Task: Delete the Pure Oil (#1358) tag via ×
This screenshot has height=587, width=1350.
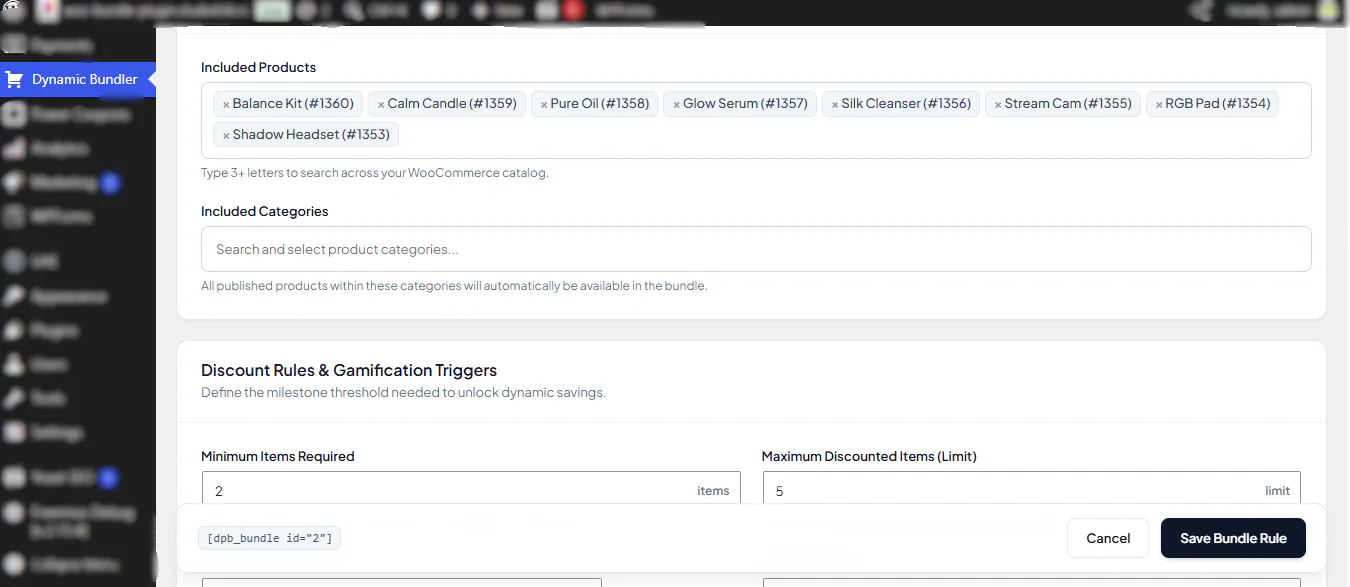Action: 544,104
